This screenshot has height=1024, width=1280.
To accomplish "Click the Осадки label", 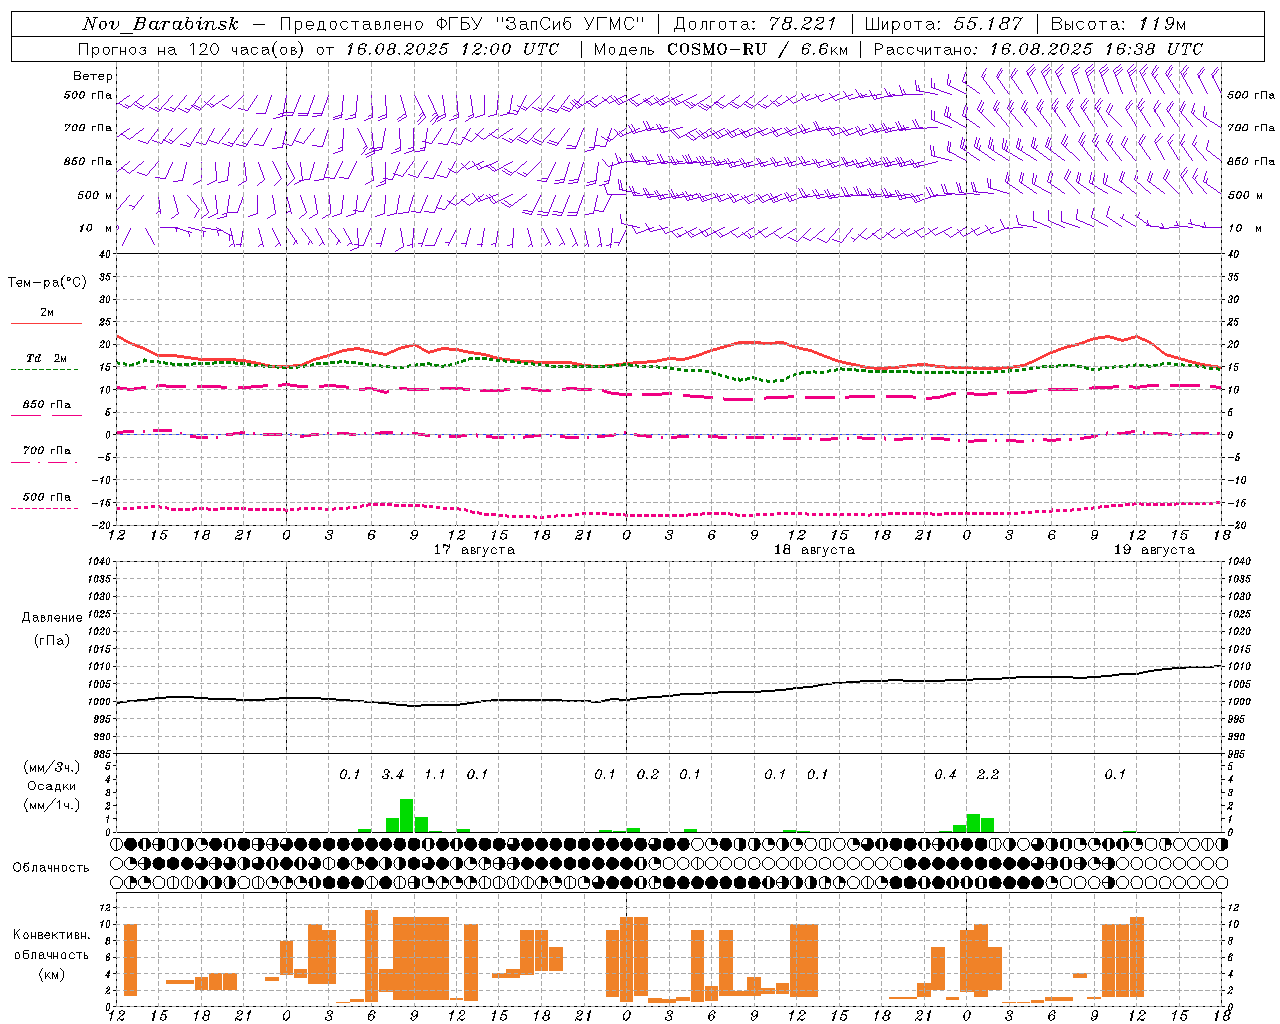I will [x=52, y=786].
